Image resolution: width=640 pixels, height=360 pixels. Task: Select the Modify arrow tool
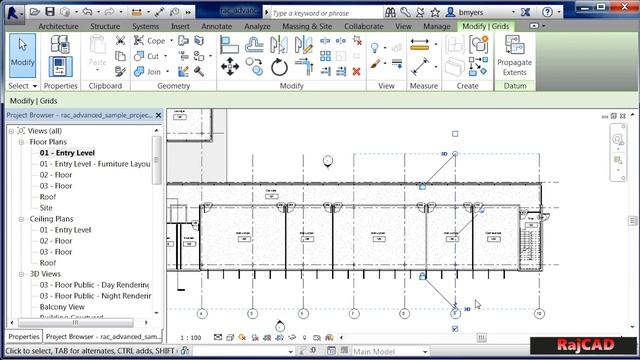click(22, 56)
